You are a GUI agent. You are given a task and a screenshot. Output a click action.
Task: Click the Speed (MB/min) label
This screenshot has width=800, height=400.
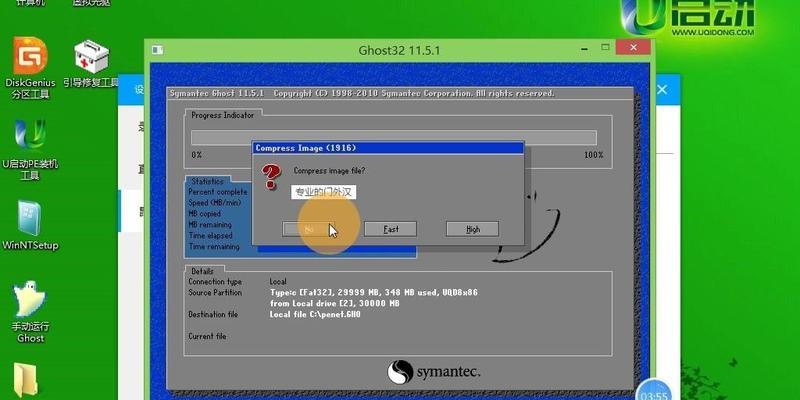click(x=214, y=203)
